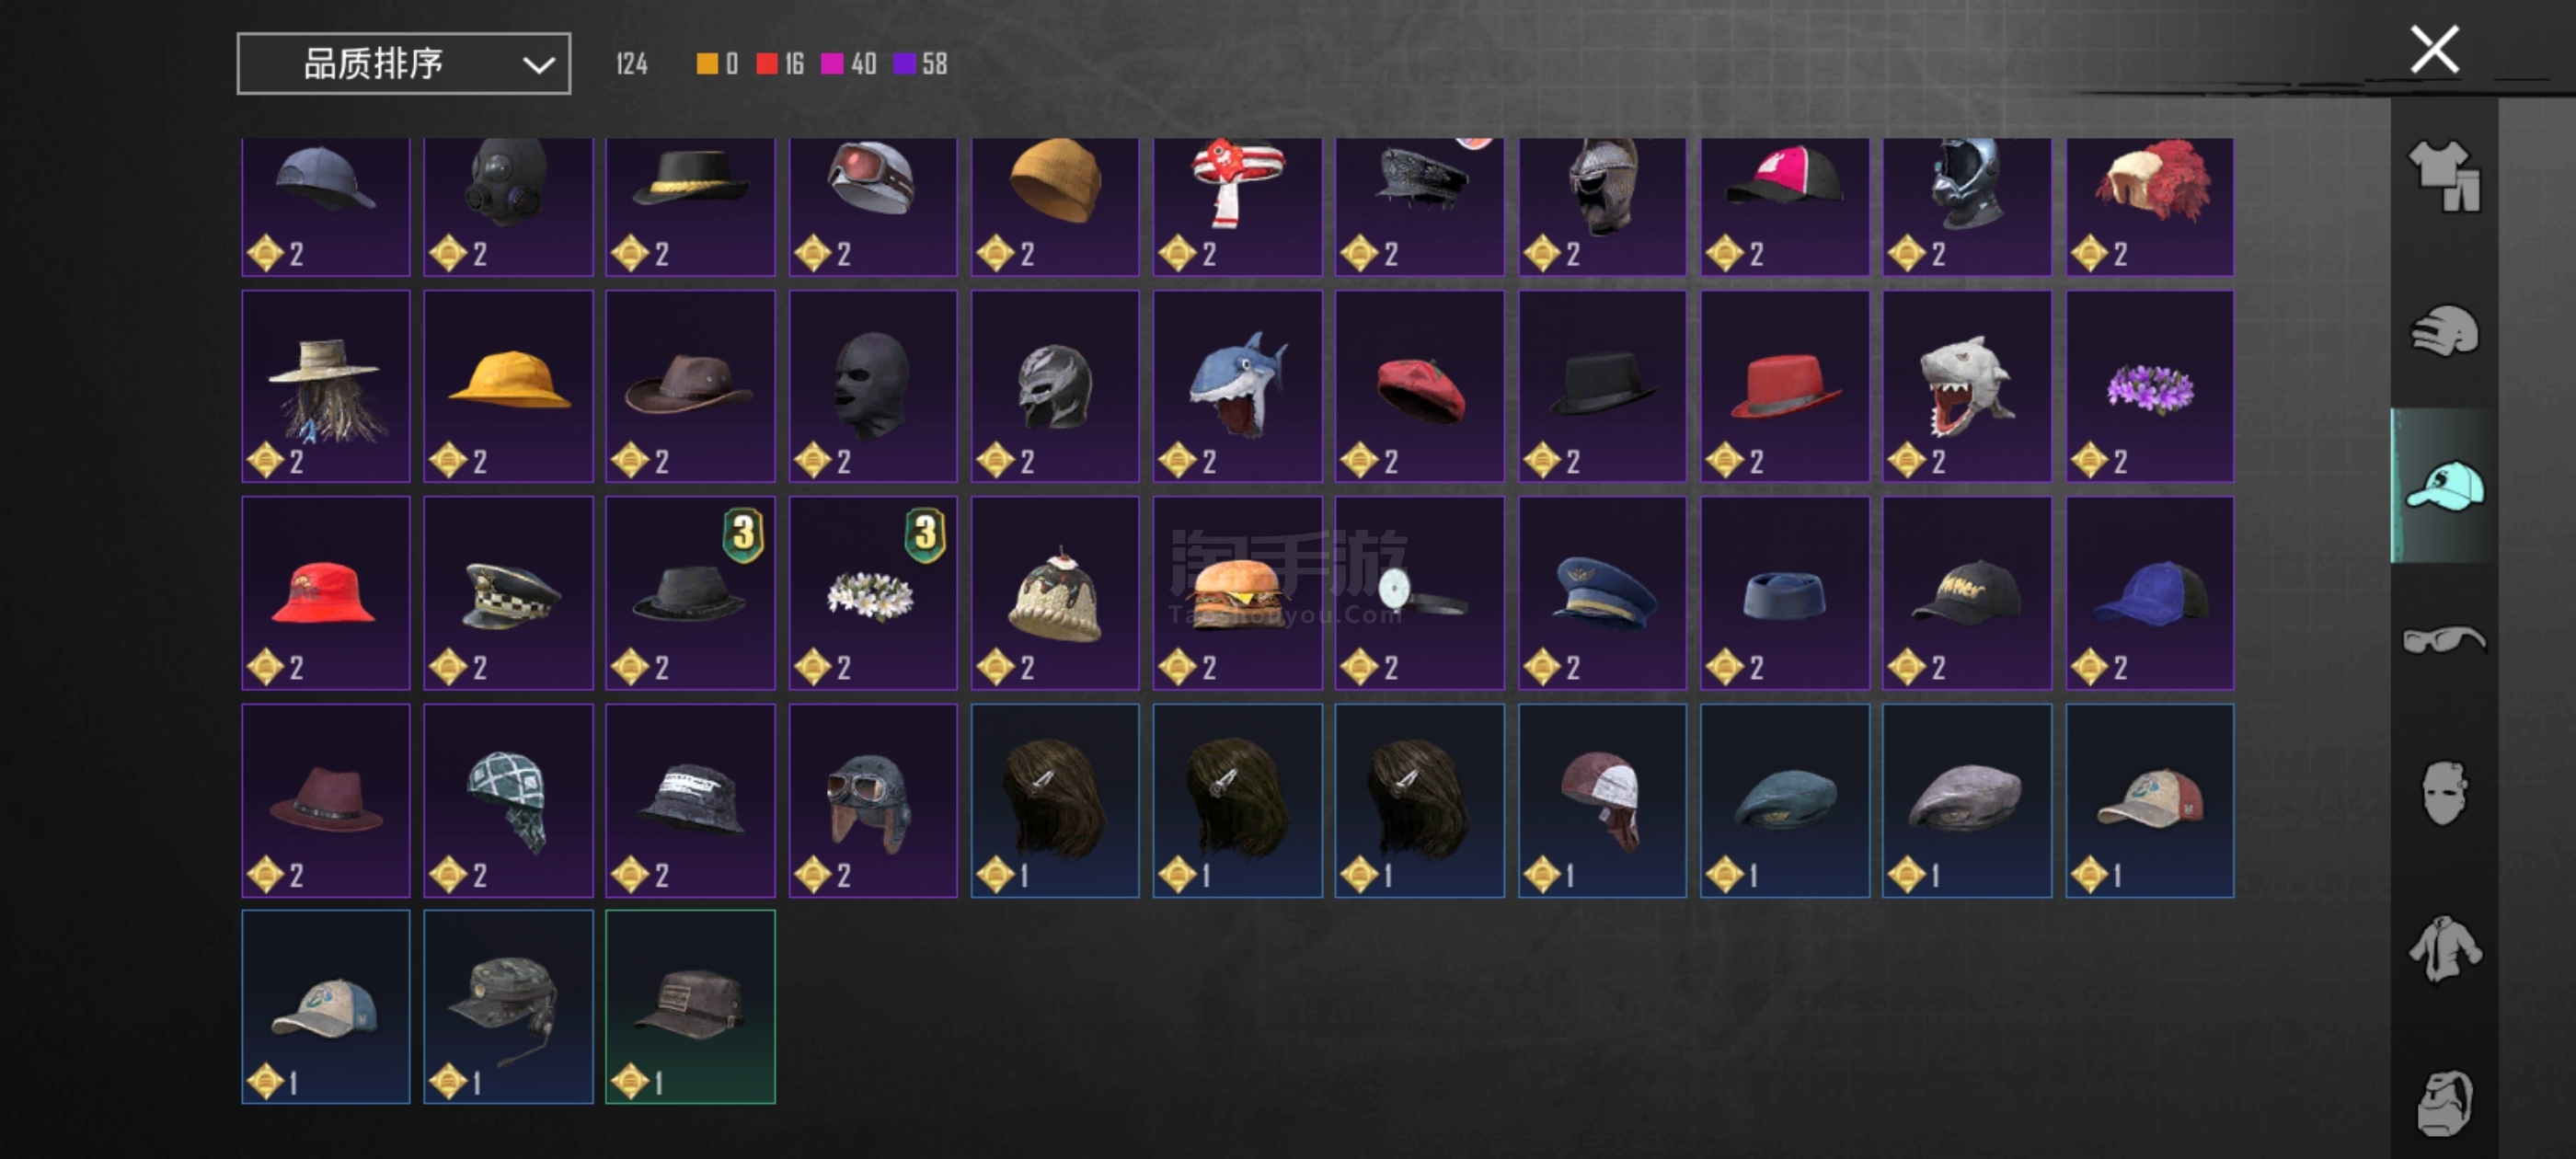Choose the blue shark hood item
This screenshot has height=1159, width=2576.
1237,386
